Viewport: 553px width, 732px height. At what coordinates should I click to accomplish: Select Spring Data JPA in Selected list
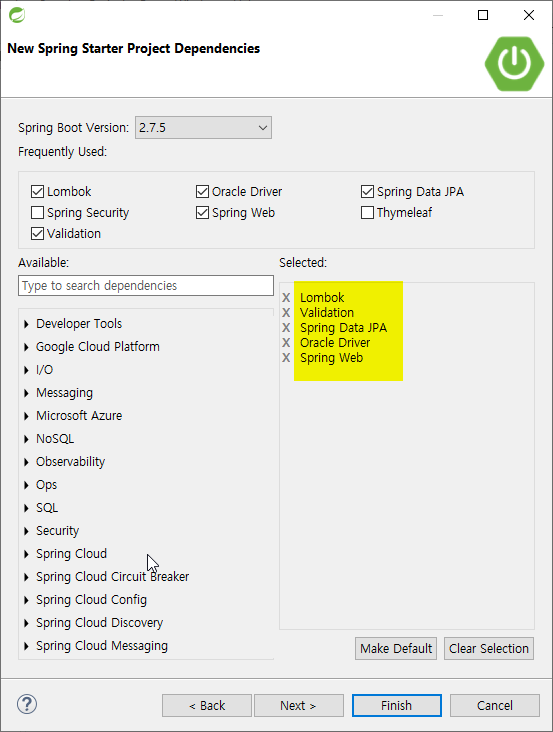[x=343, y=328]
